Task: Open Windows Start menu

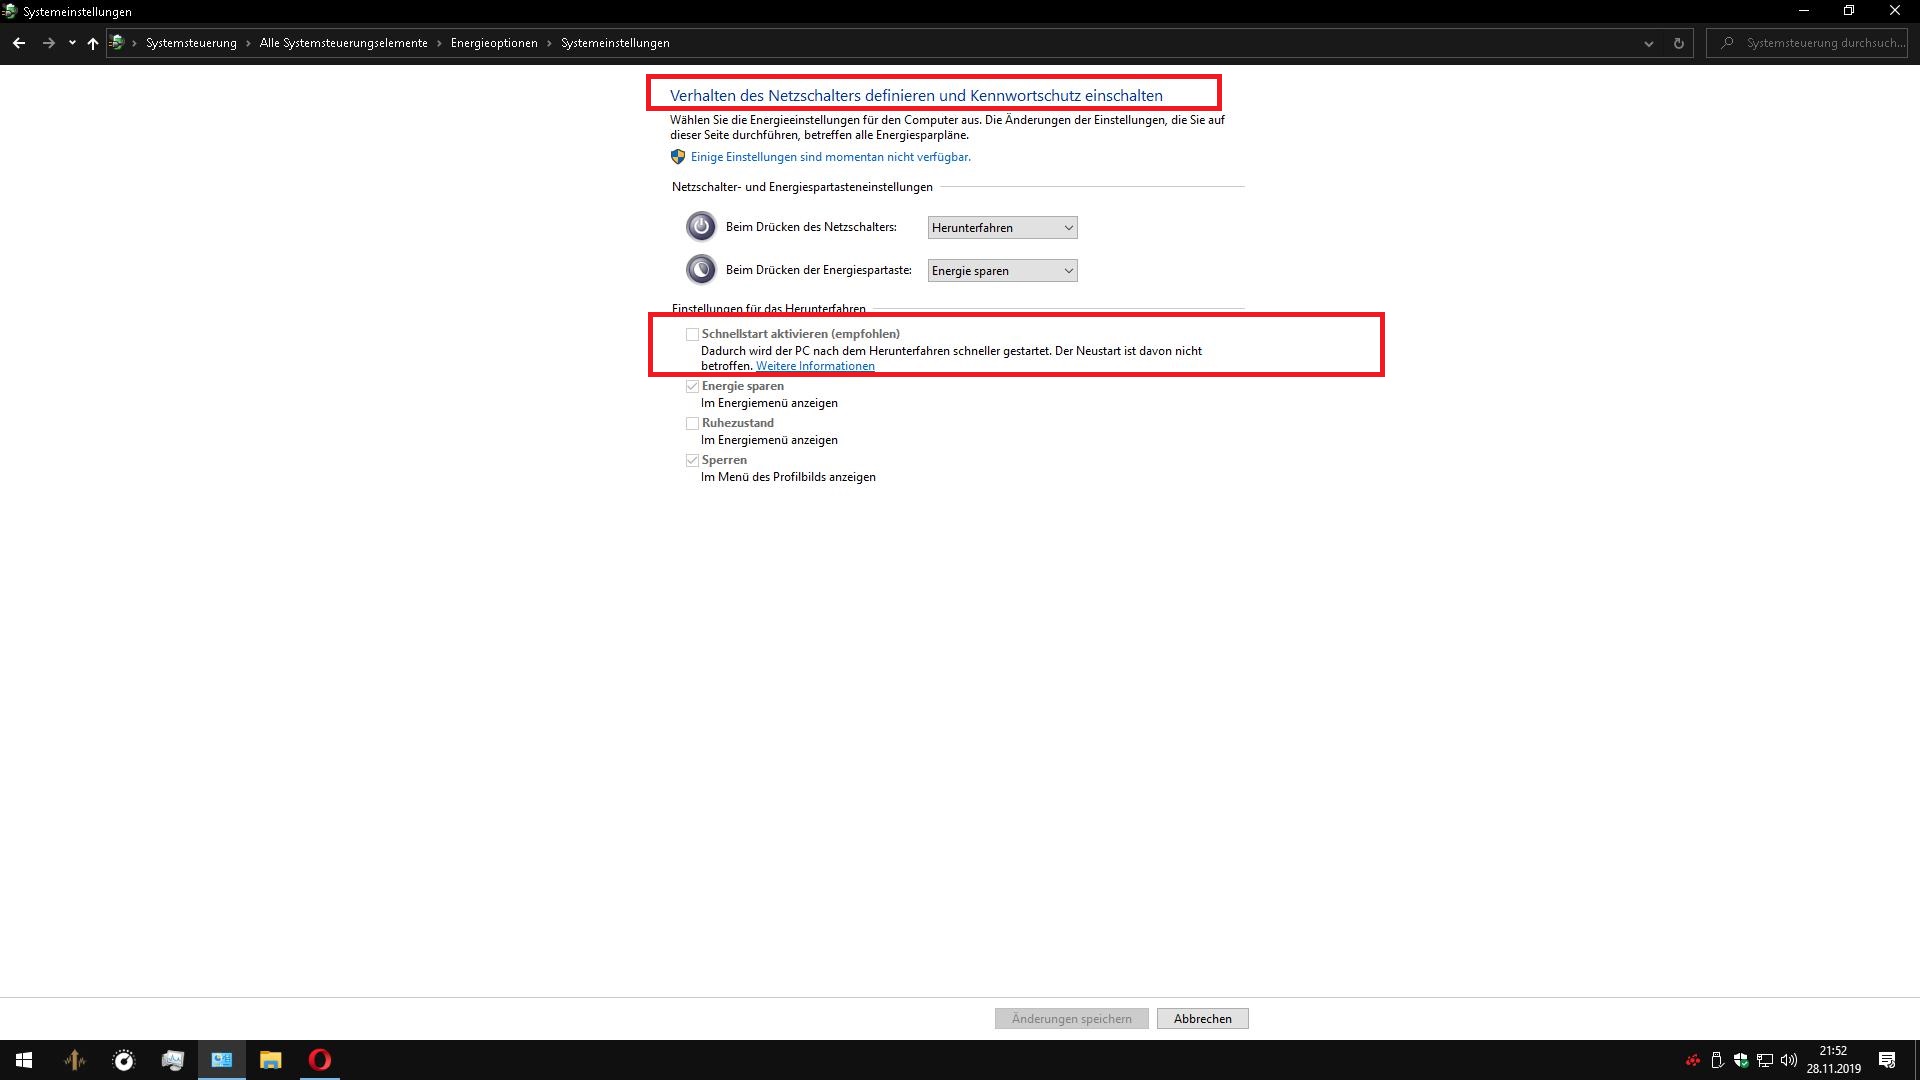Action: 24,1060
